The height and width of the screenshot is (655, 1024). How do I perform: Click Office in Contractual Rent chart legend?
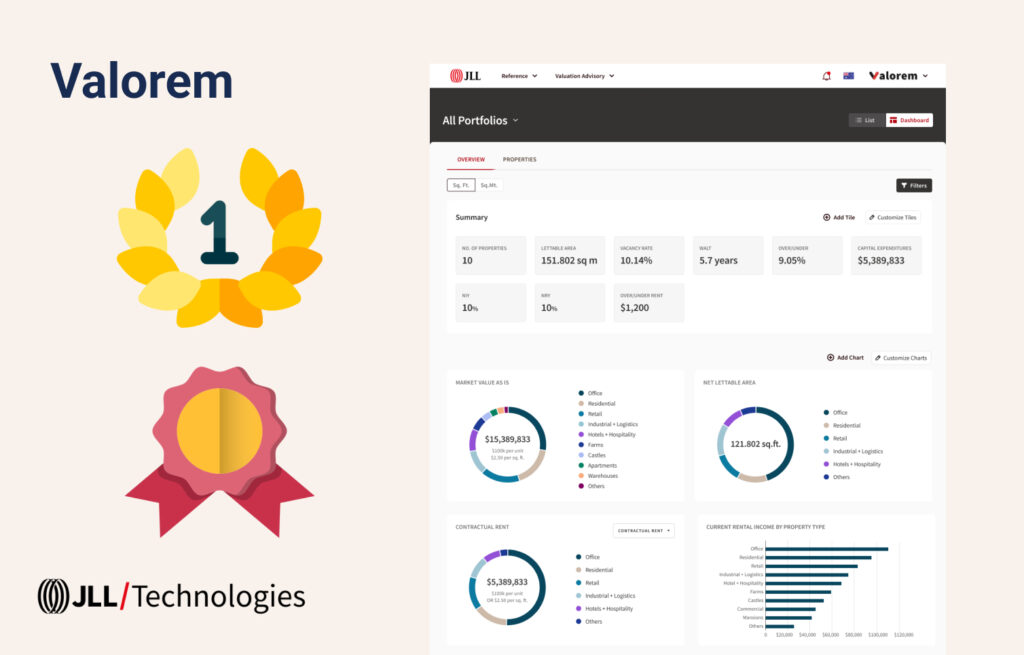coord(592,557)
